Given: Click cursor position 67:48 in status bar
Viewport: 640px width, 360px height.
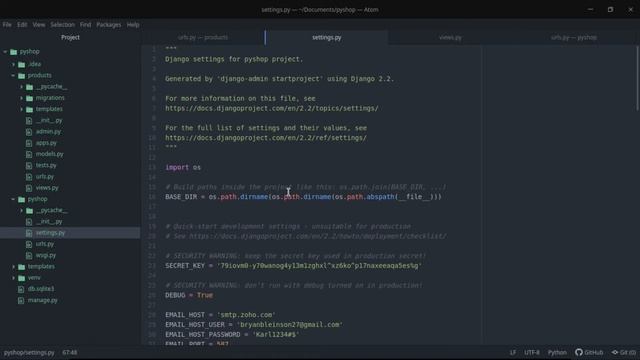Looking at the screenshot, I should (x=70, y=352).
